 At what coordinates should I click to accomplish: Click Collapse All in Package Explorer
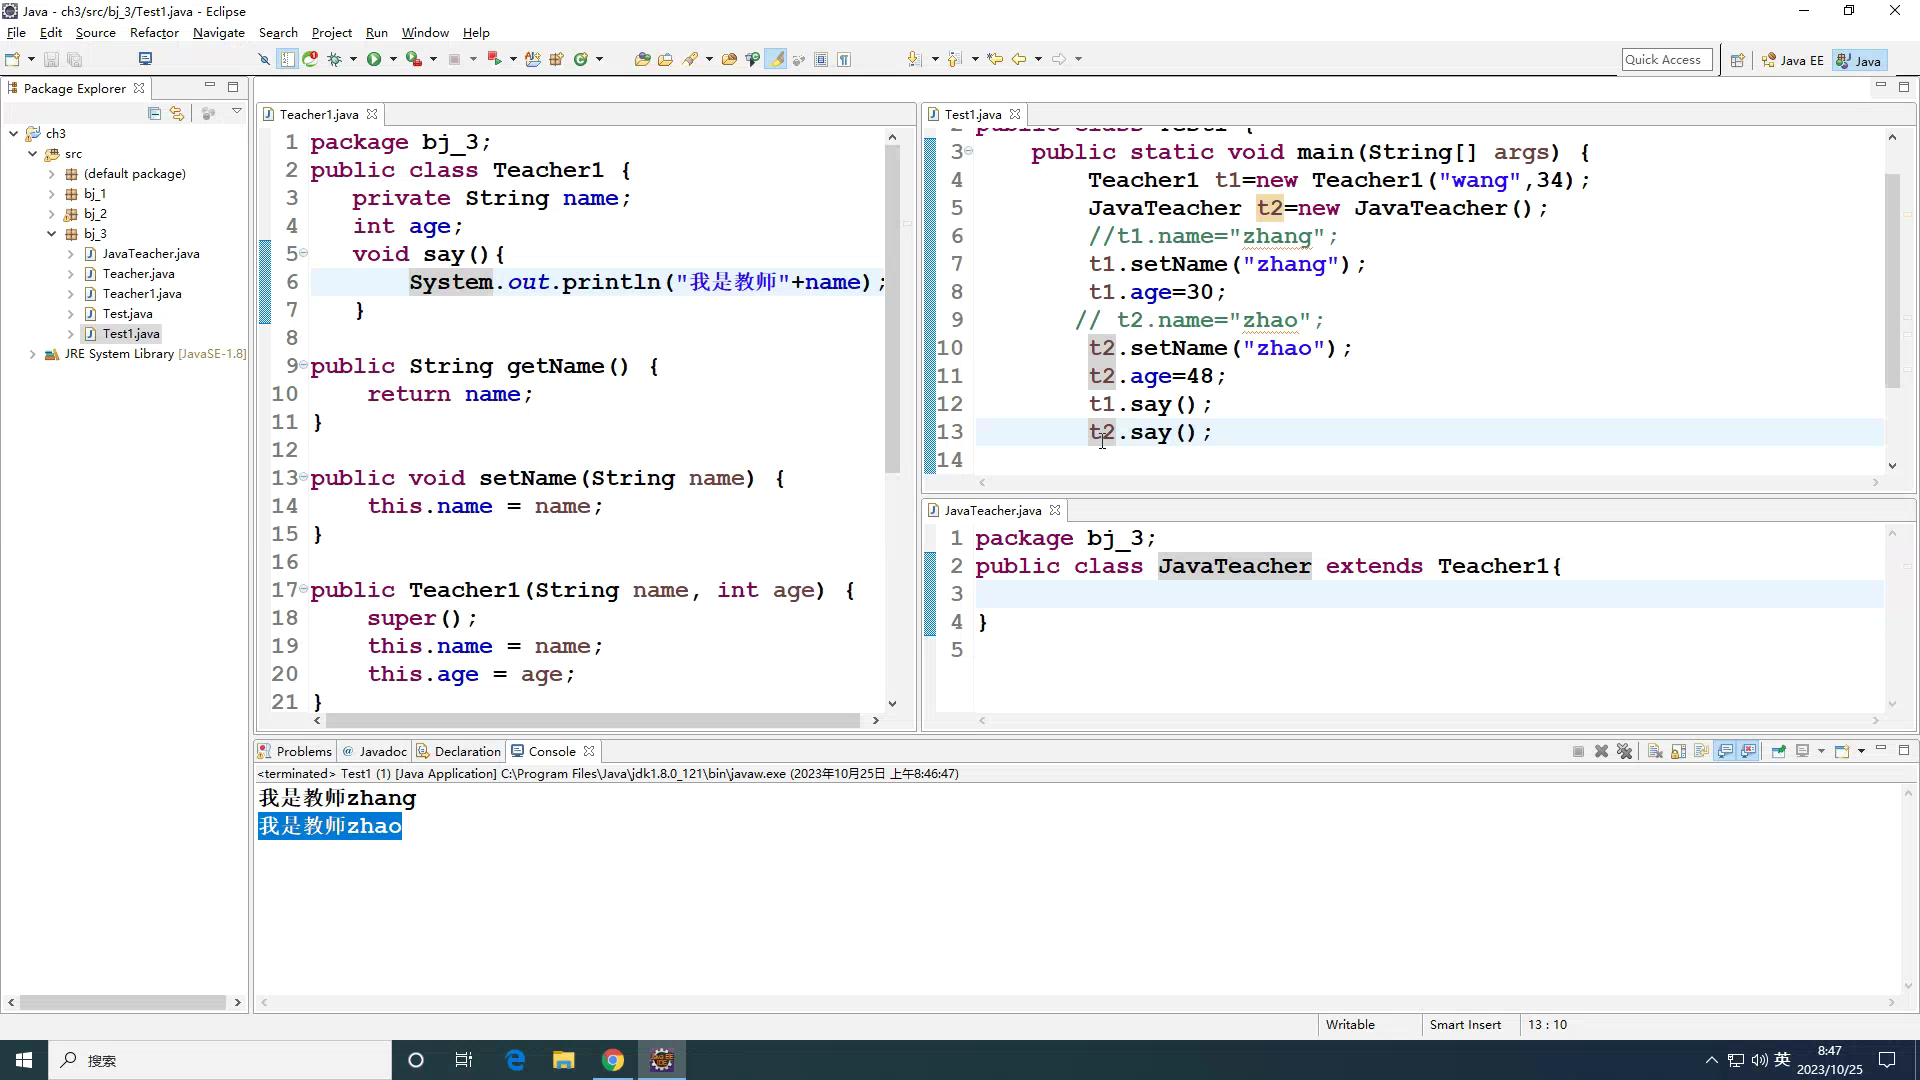point(154,113)
